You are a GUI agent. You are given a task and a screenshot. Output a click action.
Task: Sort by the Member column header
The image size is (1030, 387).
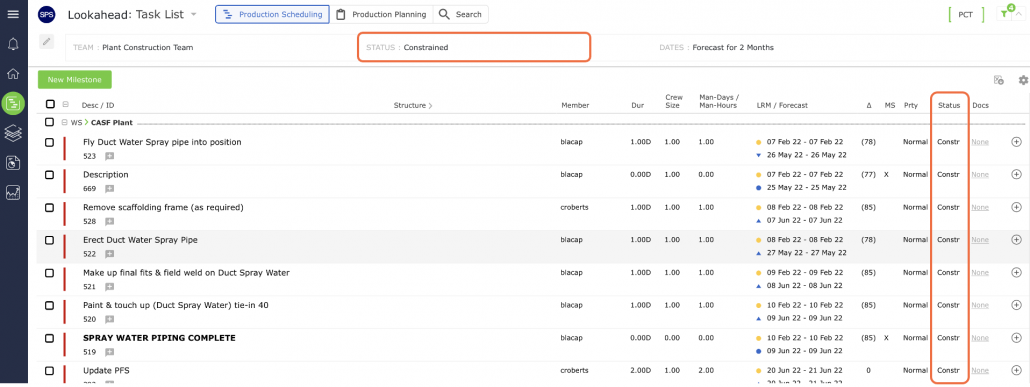575,105
